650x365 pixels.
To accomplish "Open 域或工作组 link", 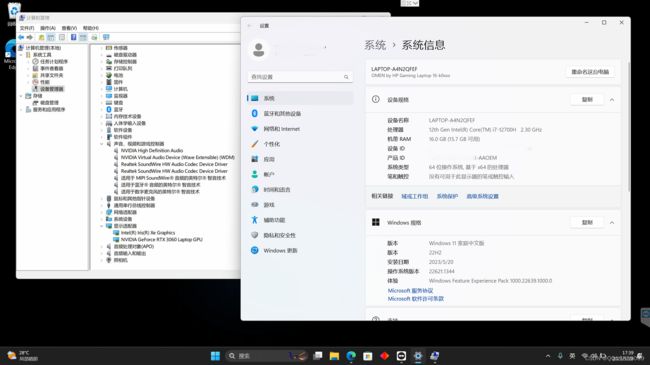I will click(415, 196).
